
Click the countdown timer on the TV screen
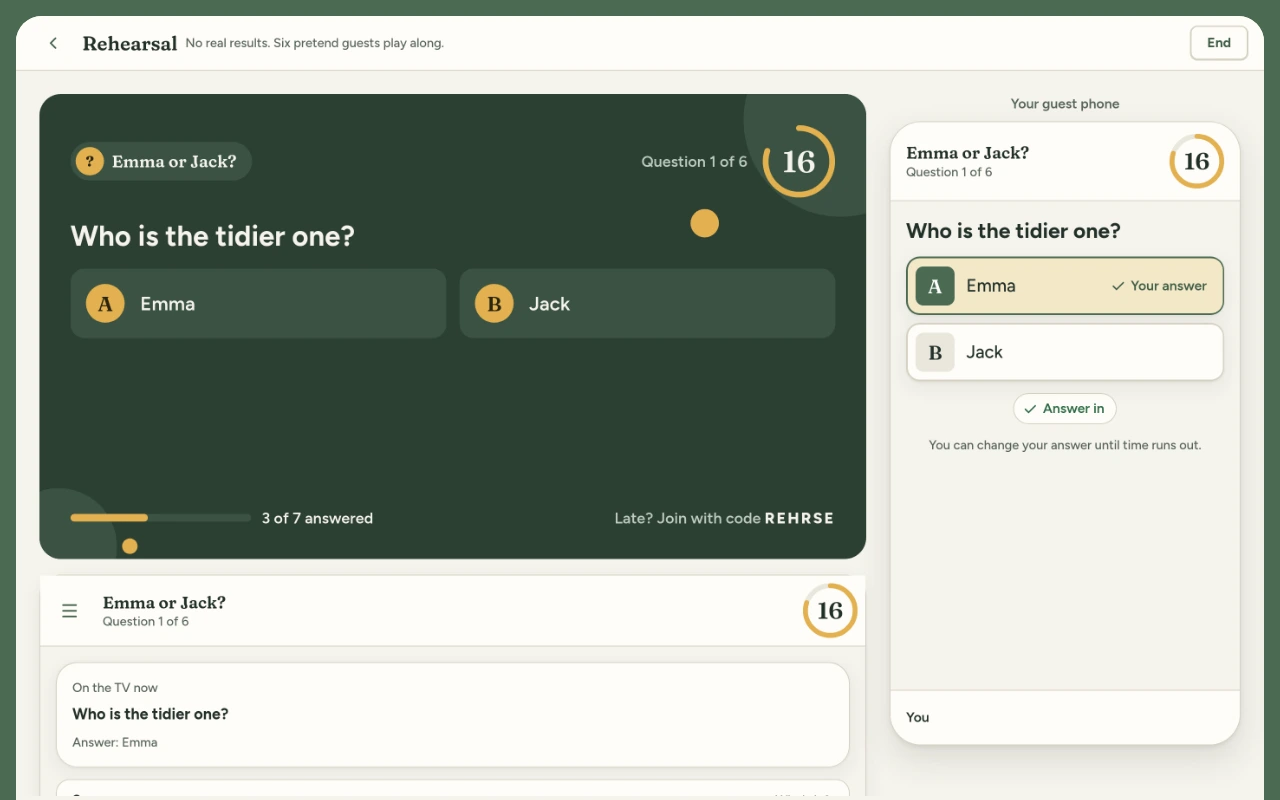[x=798, y=161]
